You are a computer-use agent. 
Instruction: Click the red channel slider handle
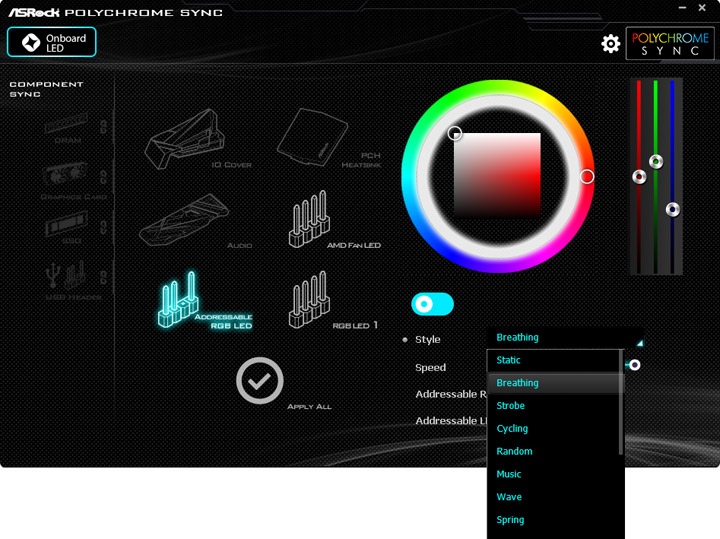(x=639, y=176)
